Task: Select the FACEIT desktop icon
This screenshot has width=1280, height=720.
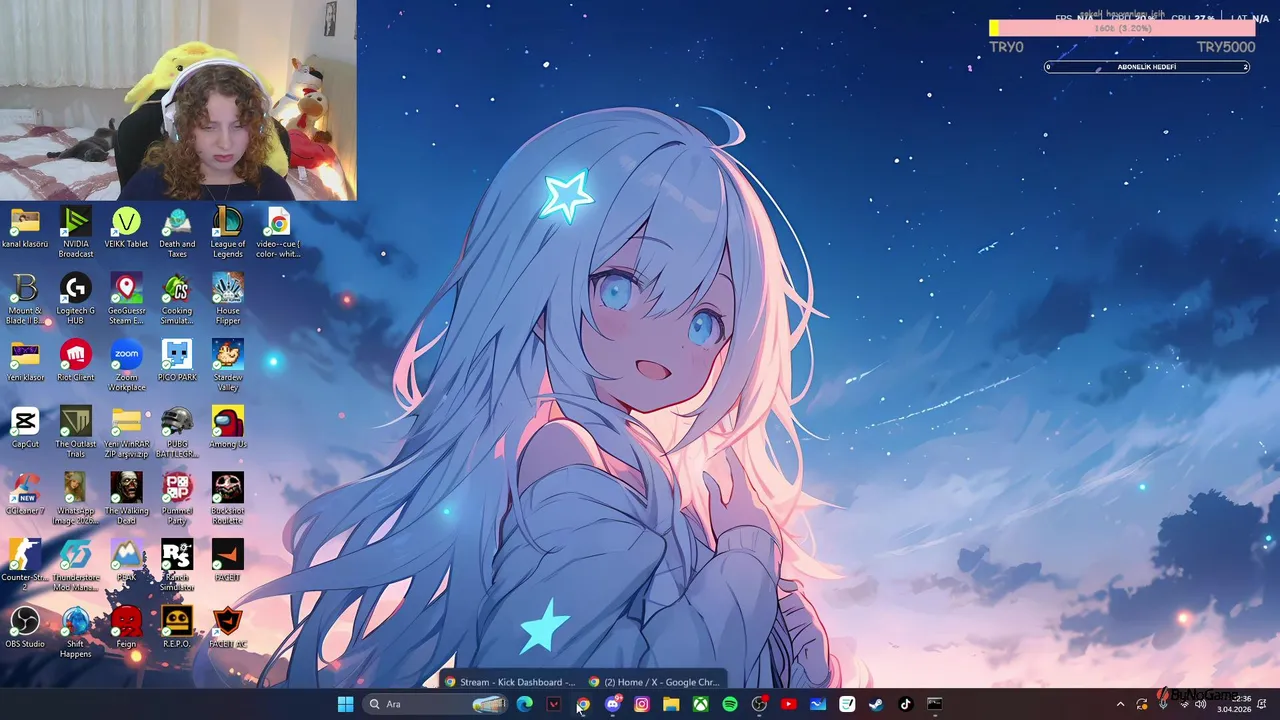Action: coord(228,562)
